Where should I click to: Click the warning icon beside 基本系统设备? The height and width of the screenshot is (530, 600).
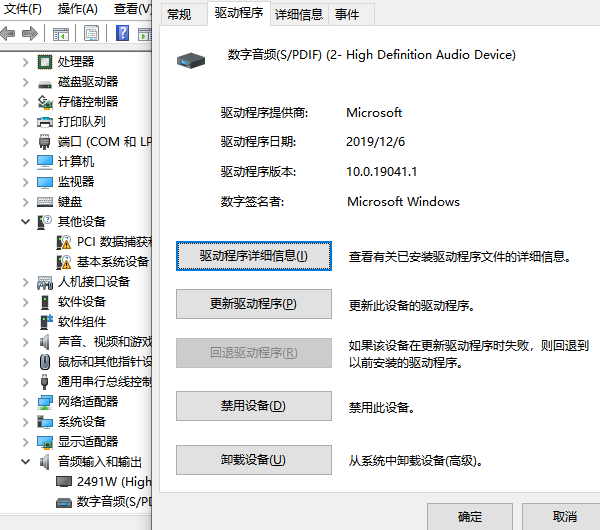coord(64,262)
